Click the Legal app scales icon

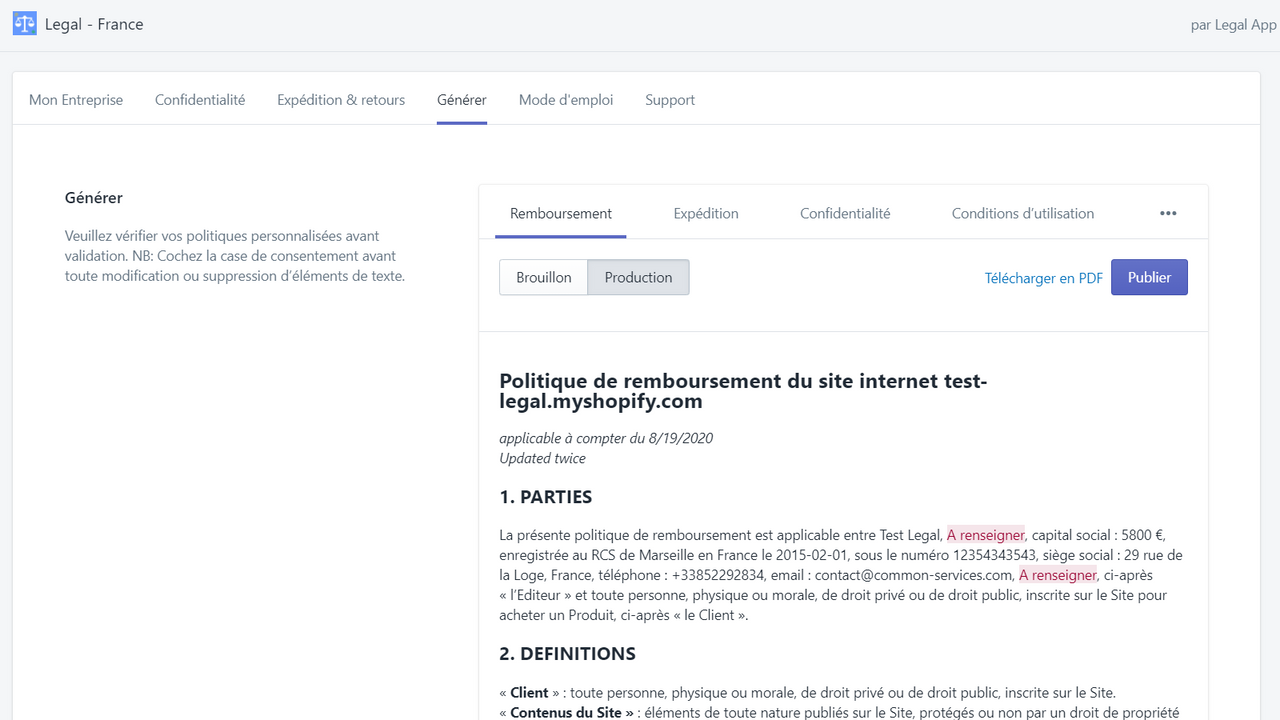25,24
